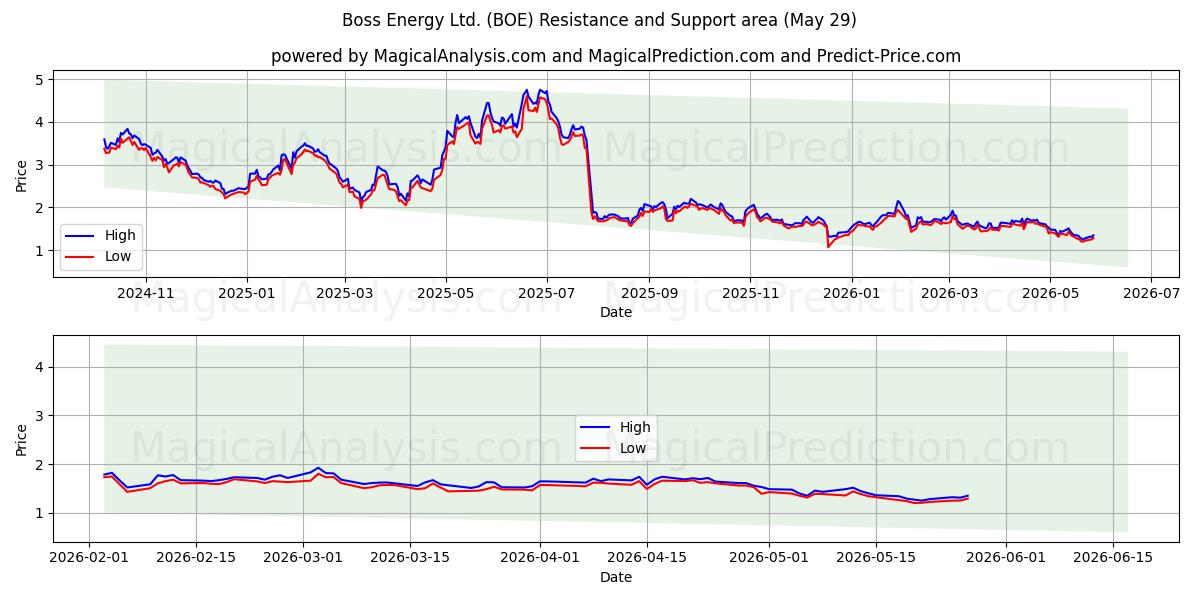1200x600 pixels.
Task: Click the '2026-06-15' date label on the bottom chart axis
Action: click(1113, 560)
